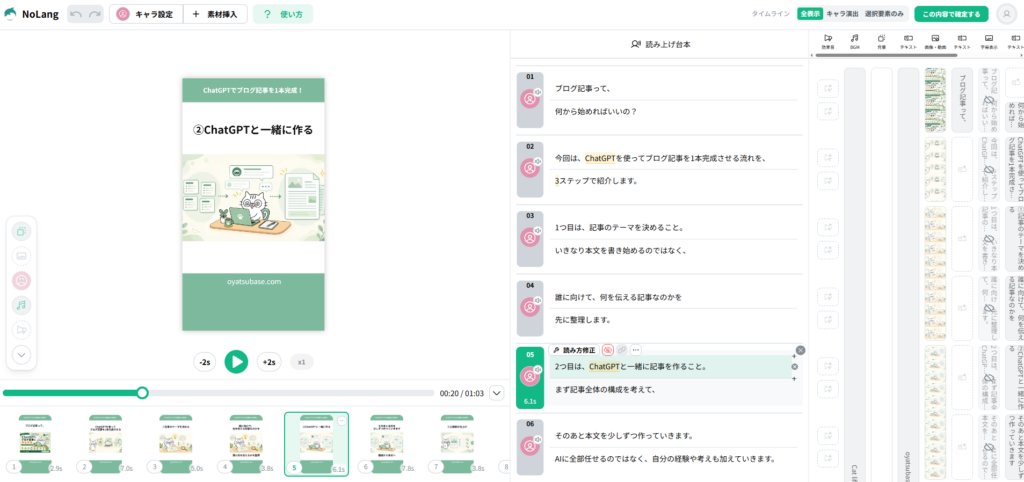Open the user account avatar menu
This screenshot has height=482, width=1024.
[1007, 14]
